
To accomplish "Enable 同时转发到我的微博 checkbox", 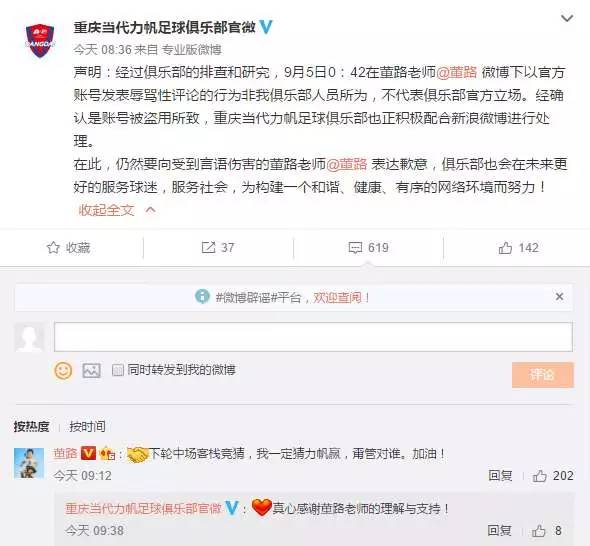I will pyautogui.click(x=117, y=370).
